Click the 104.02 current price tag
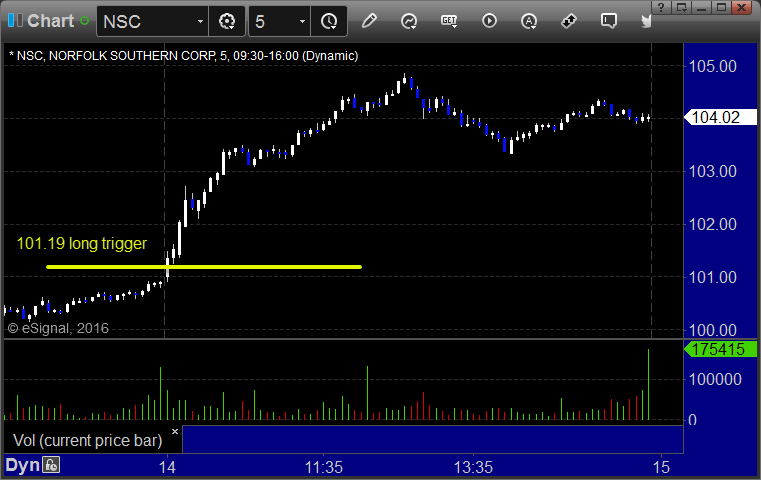This screenshot has height=480, width=761. [720, 117]
